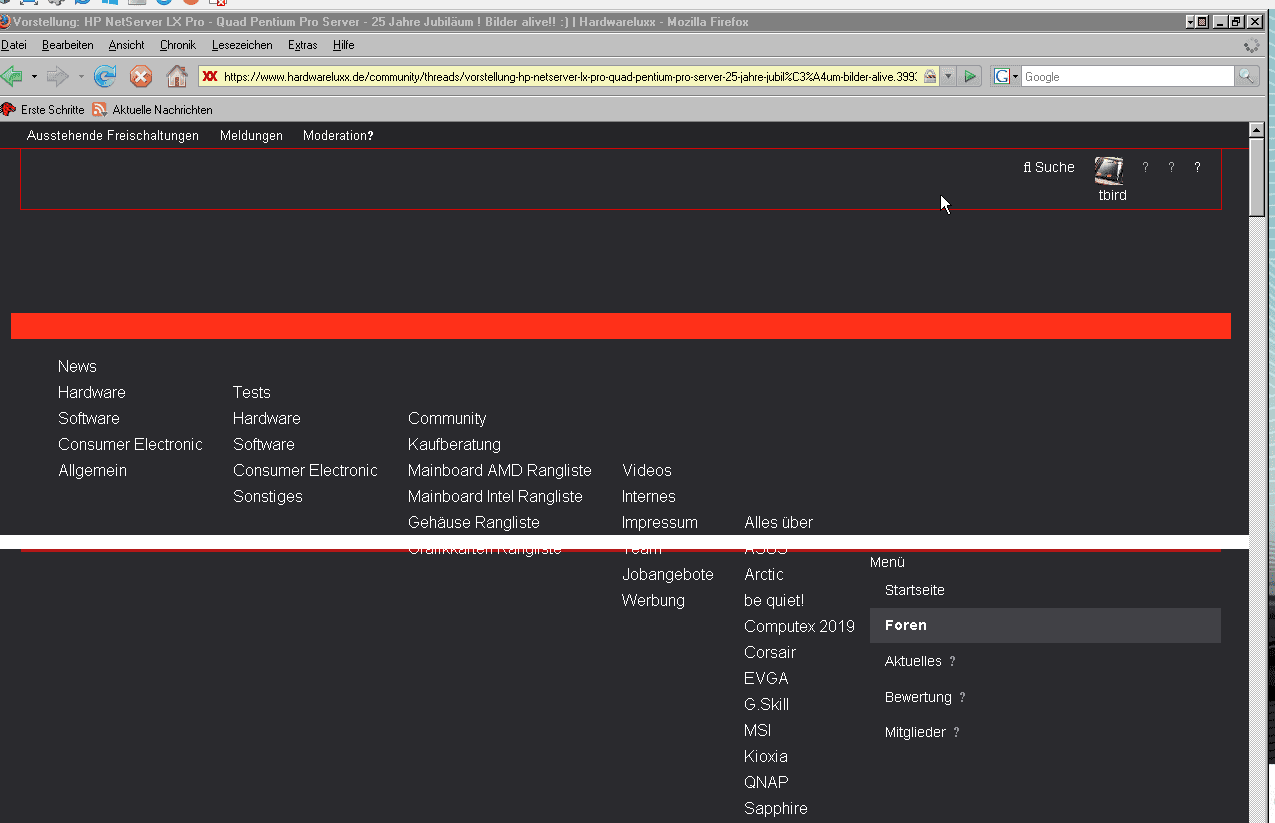Open the be quiet! brand link

coord(774,600)
